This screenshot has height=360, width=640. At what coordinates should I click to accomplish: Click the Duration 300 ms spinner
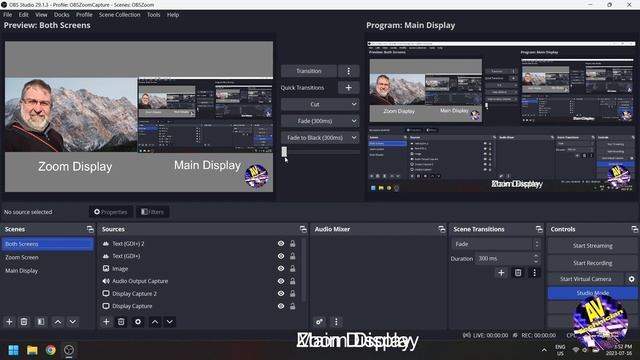pyautogui.click(x=508, y=258)
